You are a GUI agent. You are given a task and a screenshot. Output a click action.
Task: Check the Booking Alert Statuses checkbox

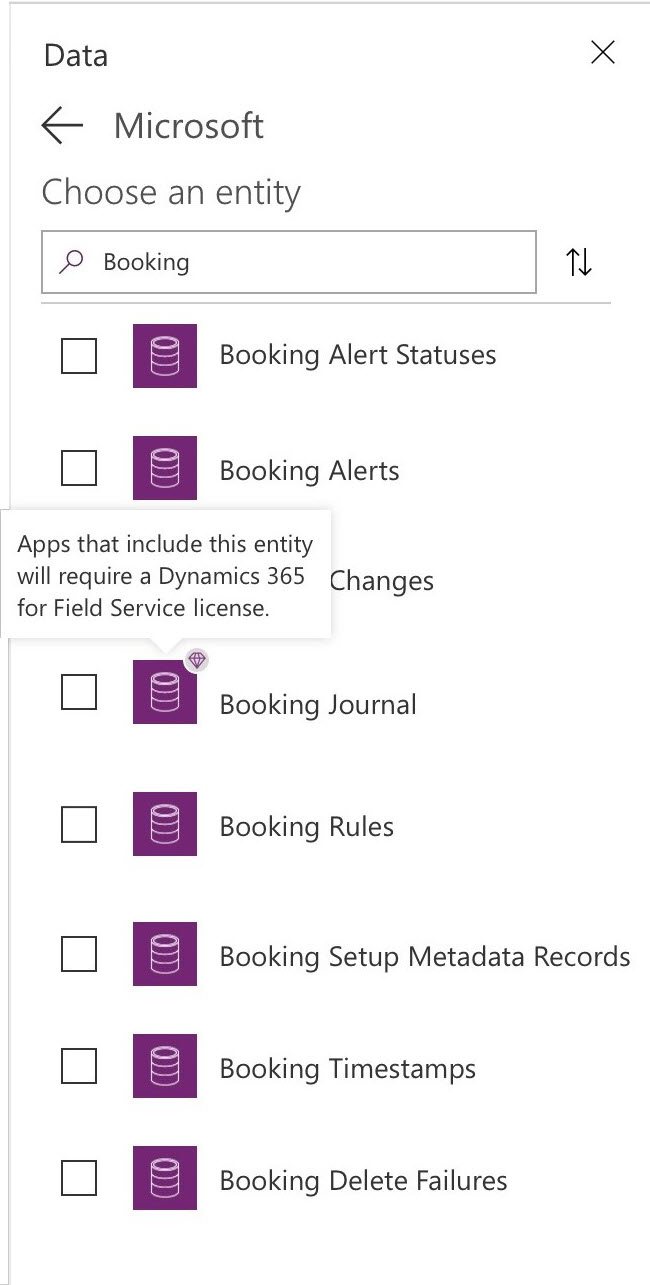[79, 355]
